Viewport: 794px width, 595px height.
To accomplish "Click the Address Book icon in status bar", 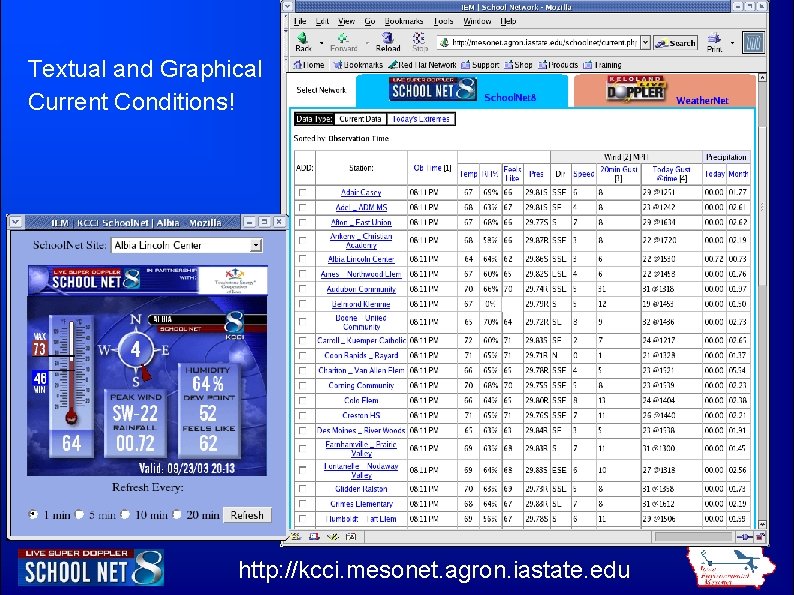I will tap(350, 536).
